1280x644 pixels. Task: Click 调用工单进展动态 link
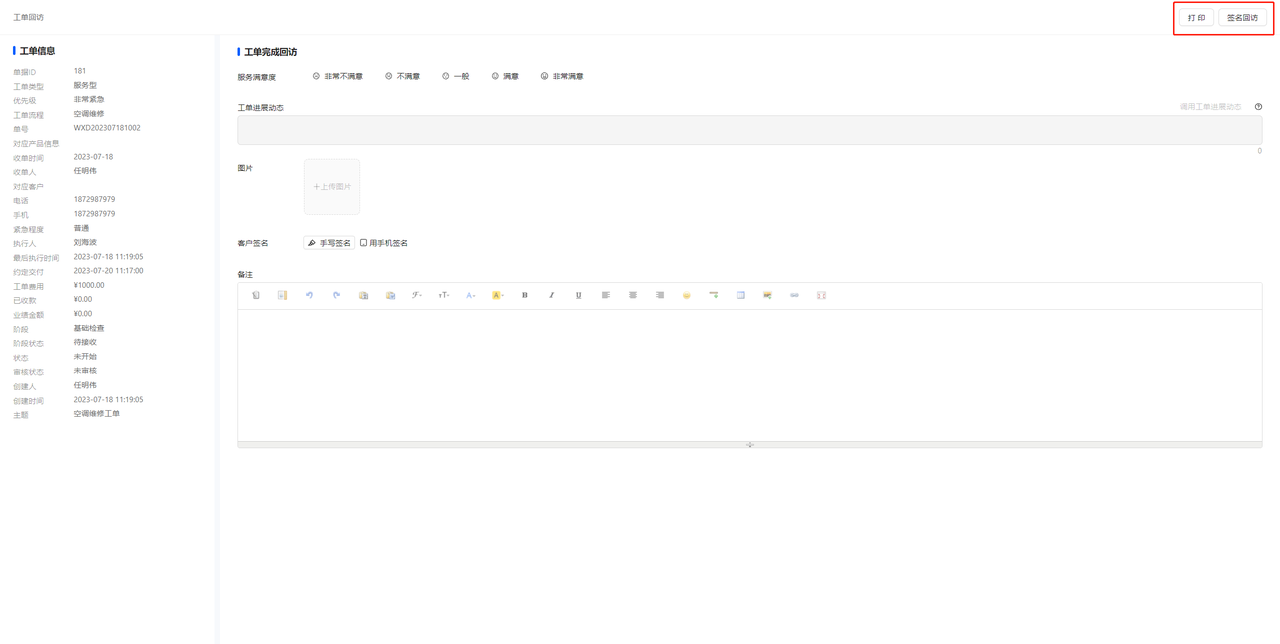(1210, 107)
